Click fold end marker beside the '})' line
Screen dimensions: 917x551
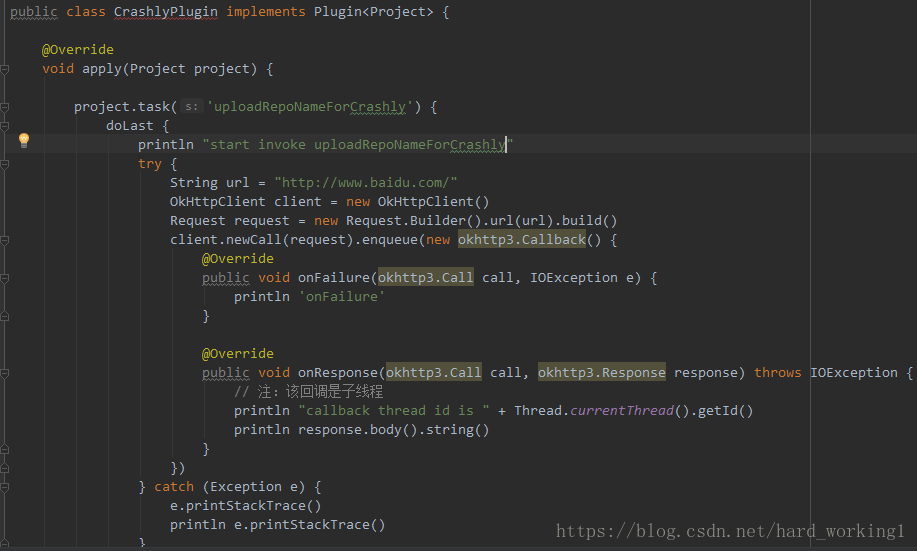tap(5, 469)
